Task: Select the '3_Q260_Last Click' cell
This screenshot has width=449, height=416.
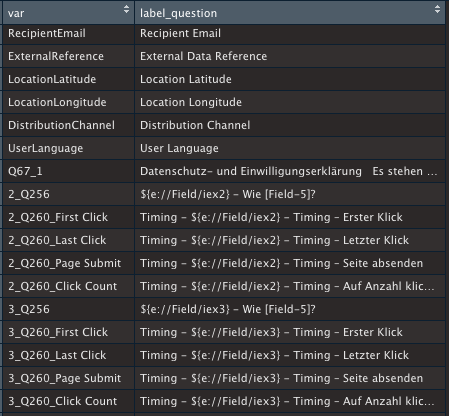Action: (69, 355)
